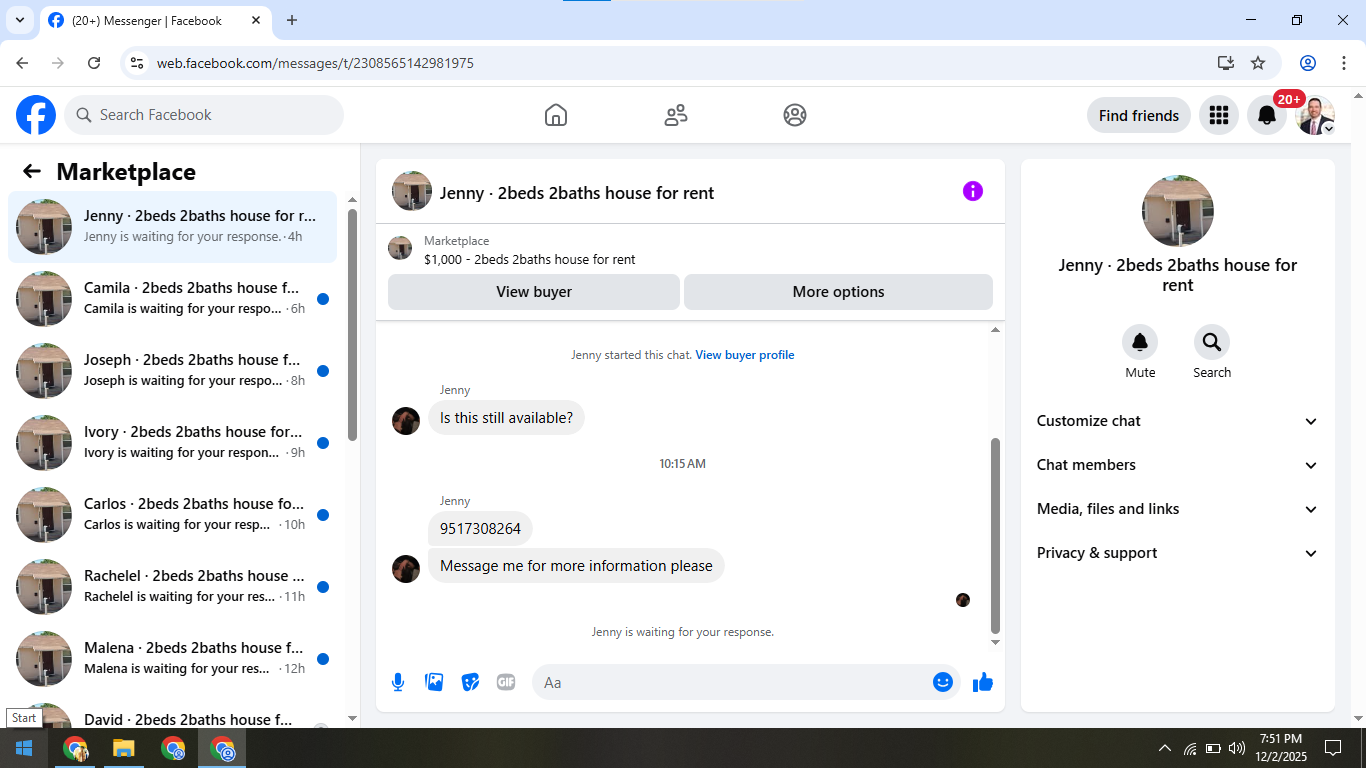Open Malena's conversation in the list
Image resolution: width=1366 pixels, height=768 pixels.
(x=172, y=659)
